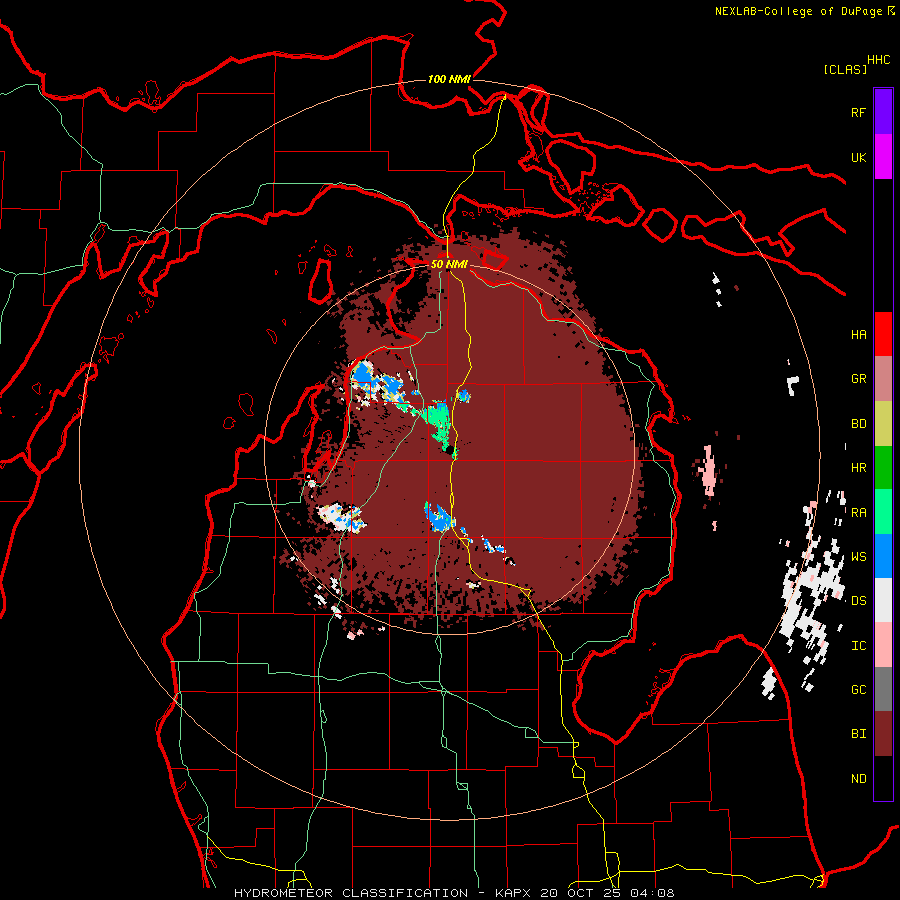900x900 pixels.
Task: Click the WS legend label
Action: point(858,557)
